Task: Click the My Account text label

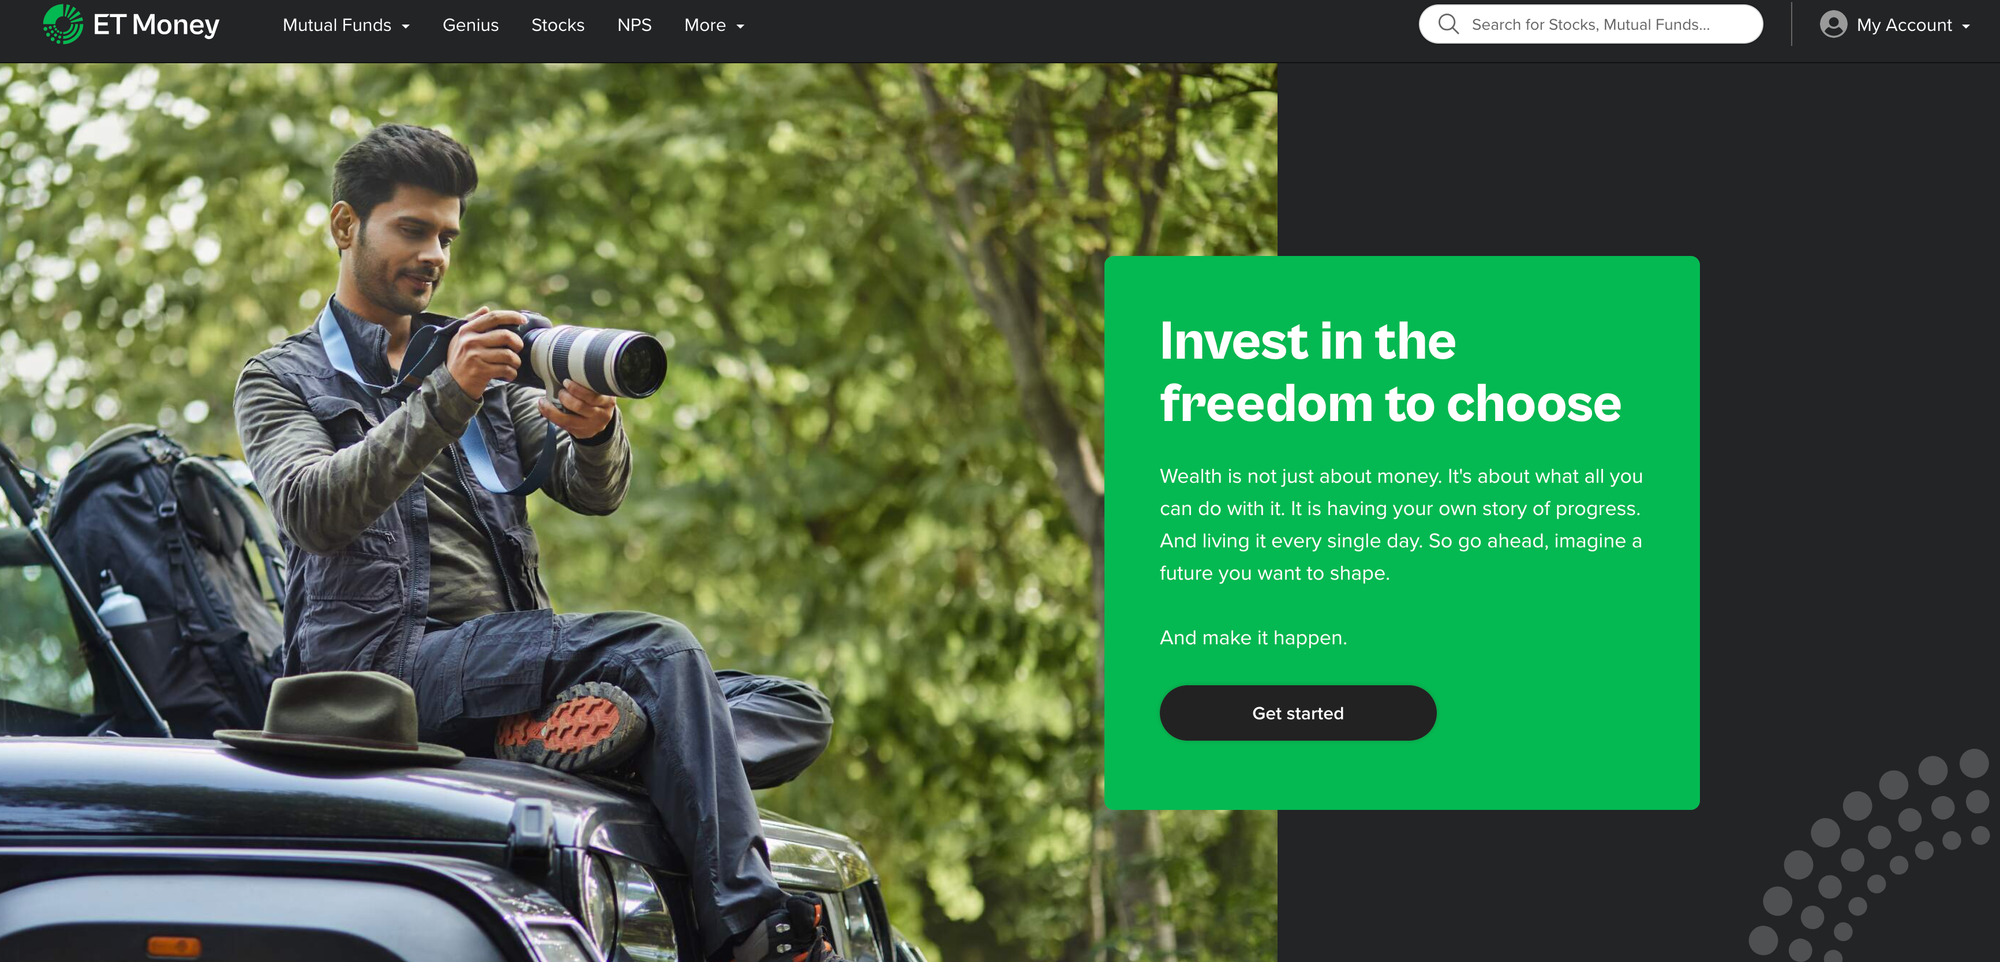Action: click(1904, 25)
